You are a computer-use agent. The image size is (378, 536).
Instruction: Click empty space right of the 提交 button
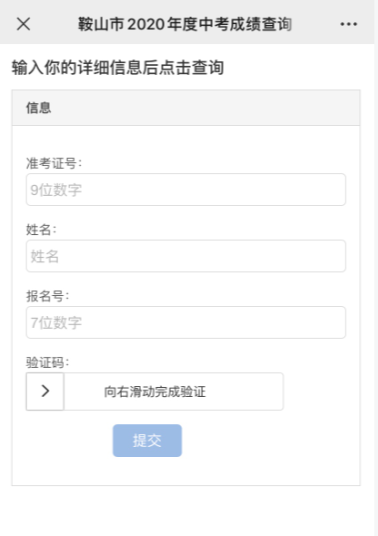pyautogui.click(x=270, y=440)
